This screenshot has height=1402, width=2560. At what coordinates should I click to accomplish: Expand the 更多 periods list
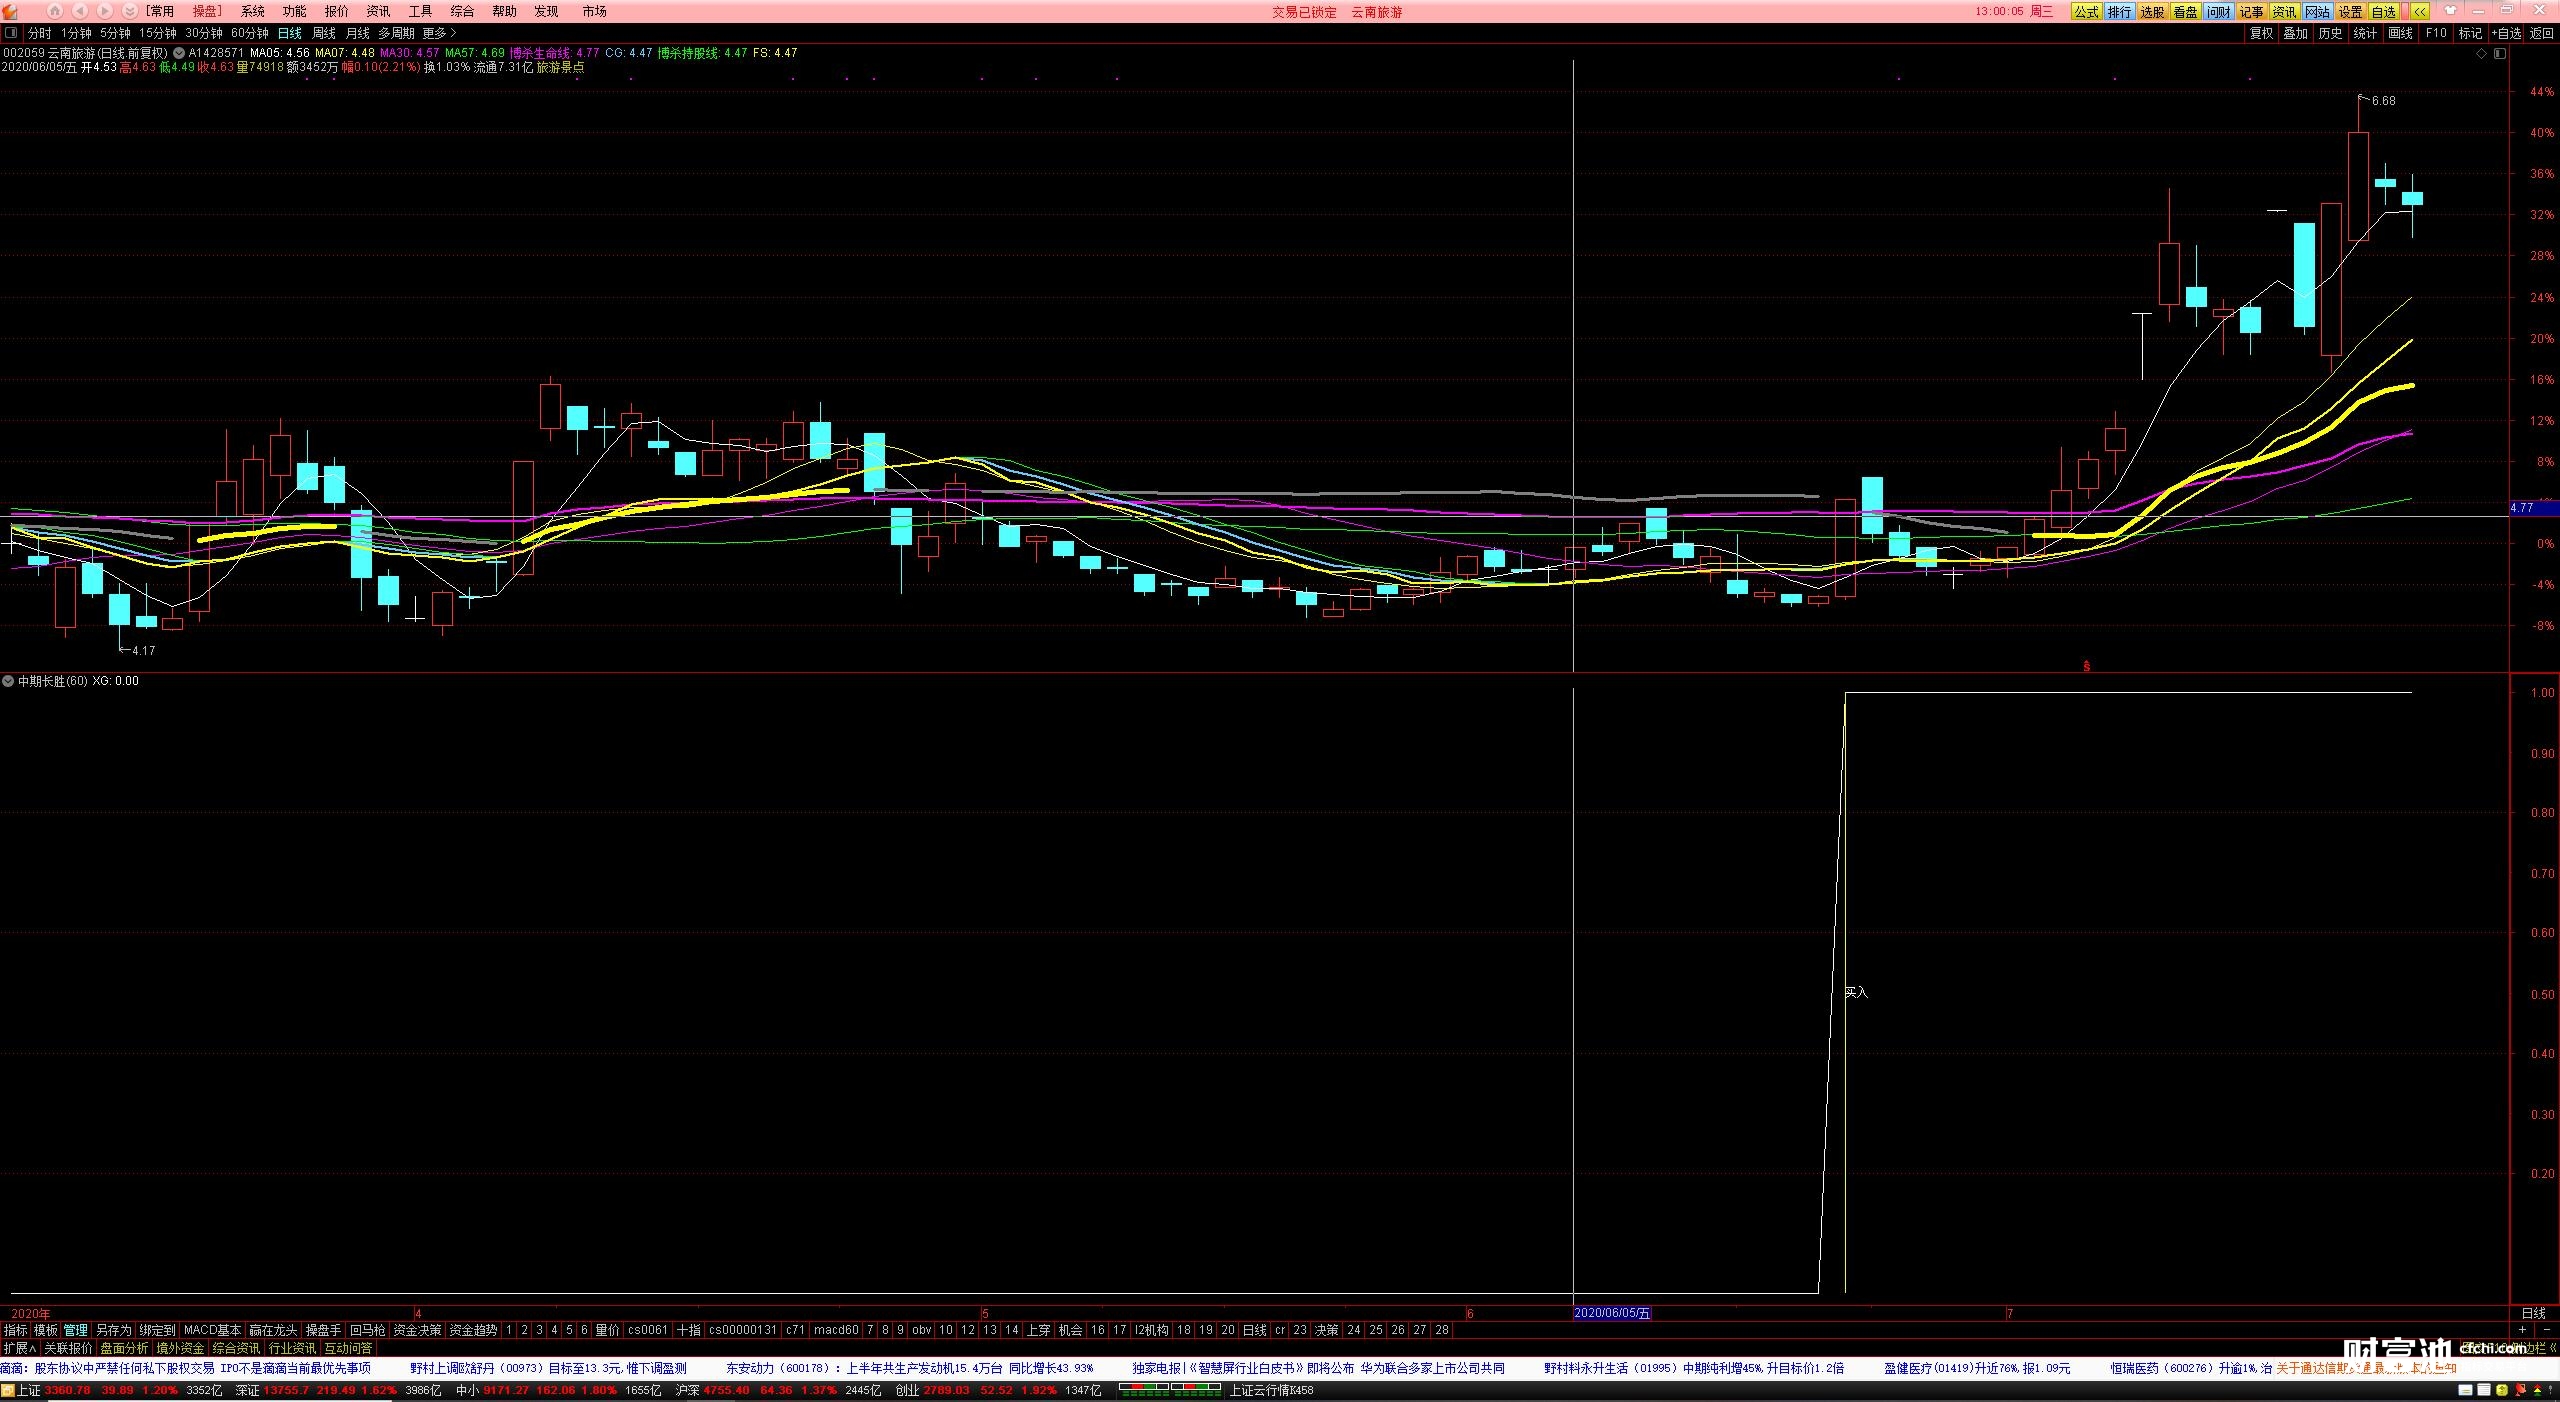439,33
